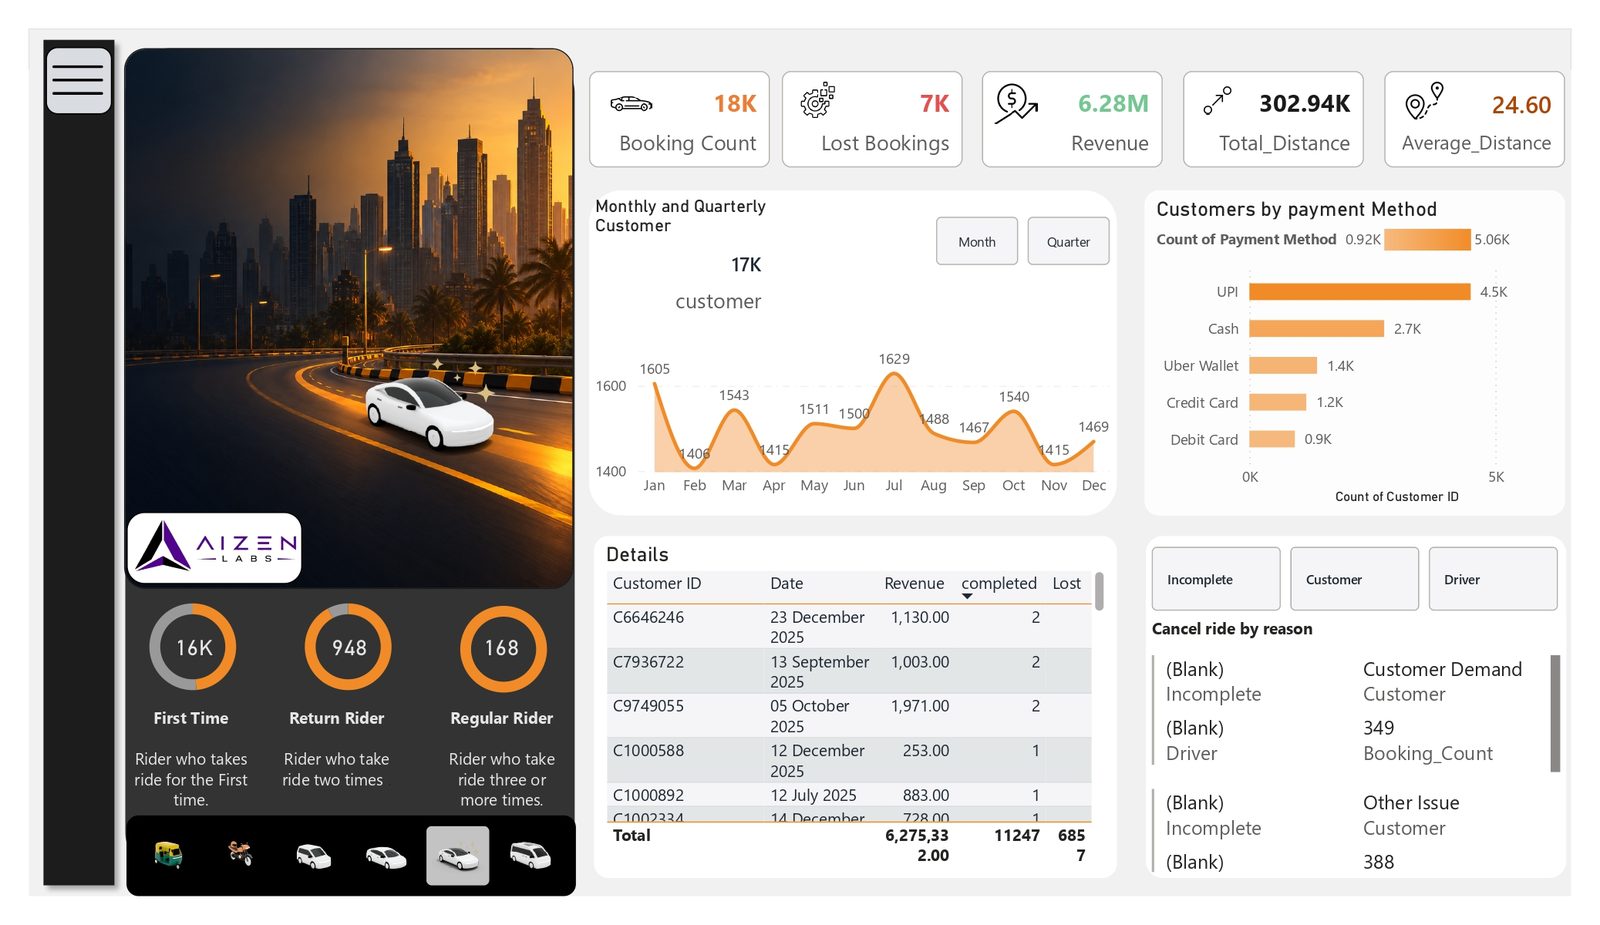Switch chart to Month view
Viewport: 1600px width, 925px height.
coord(977,241)
